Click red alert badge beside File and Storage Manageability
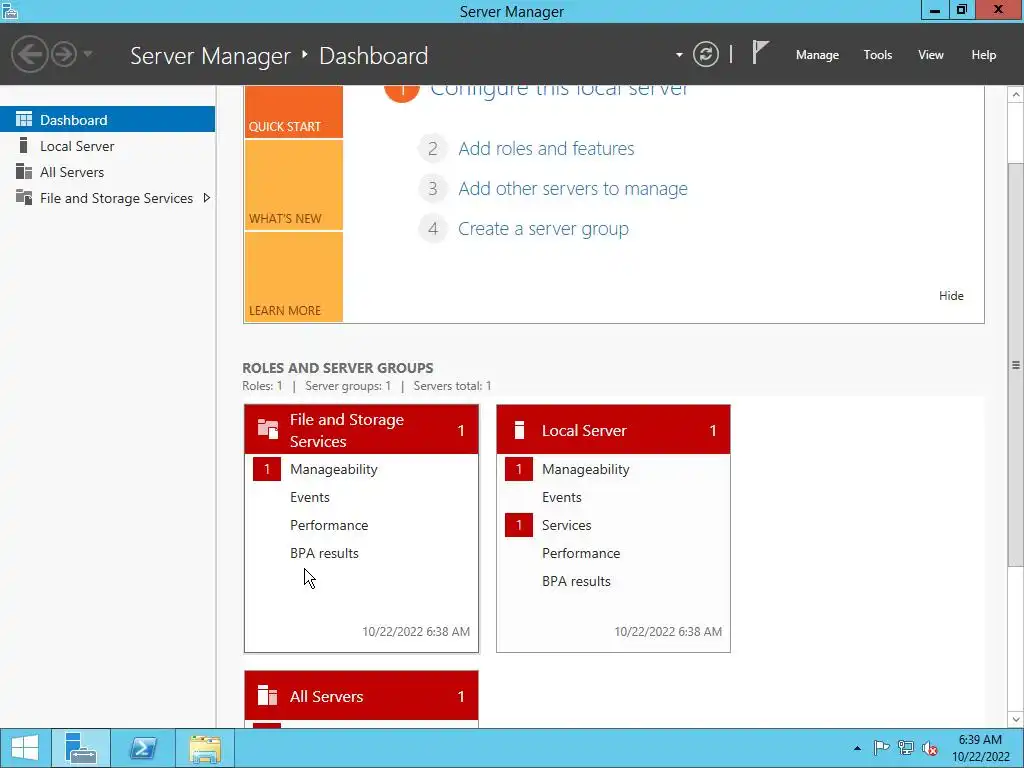 tap(266, 469)
